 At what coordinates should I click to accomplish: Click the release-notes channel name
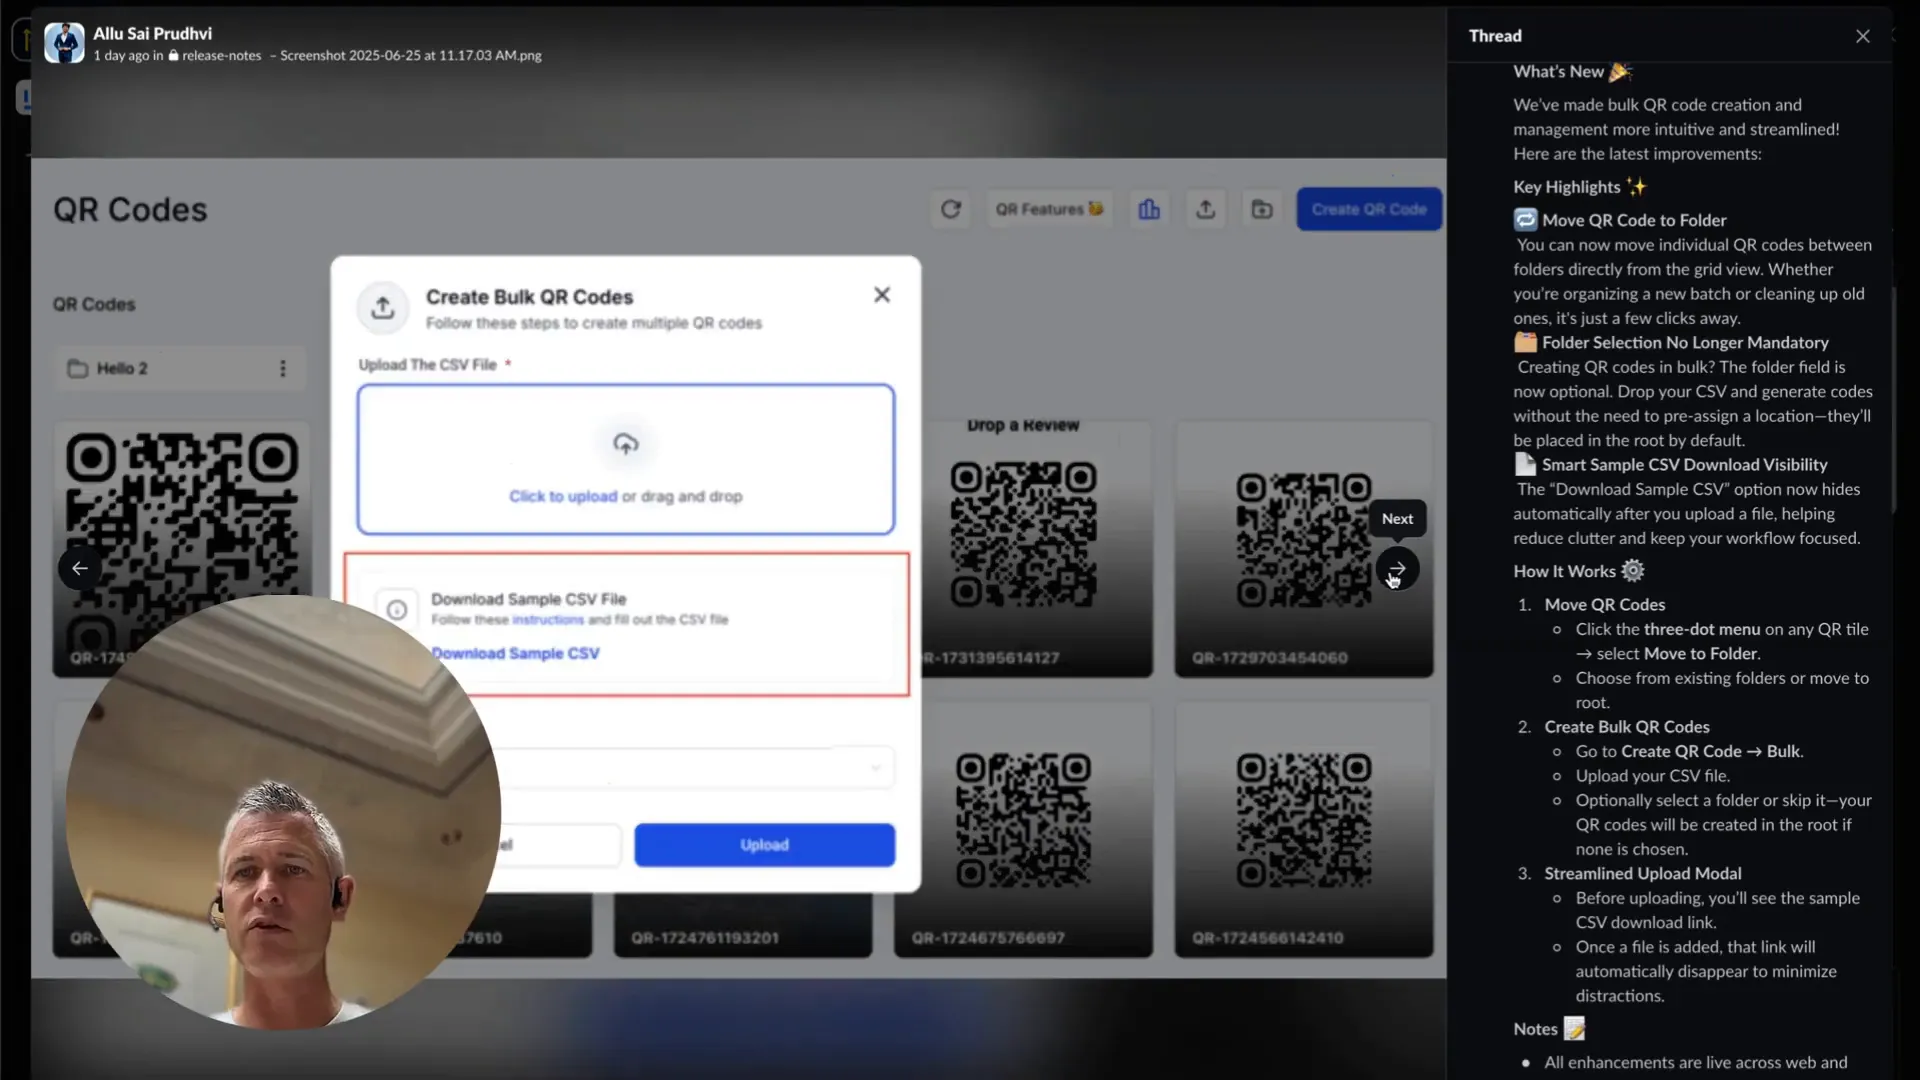(221, 56)
